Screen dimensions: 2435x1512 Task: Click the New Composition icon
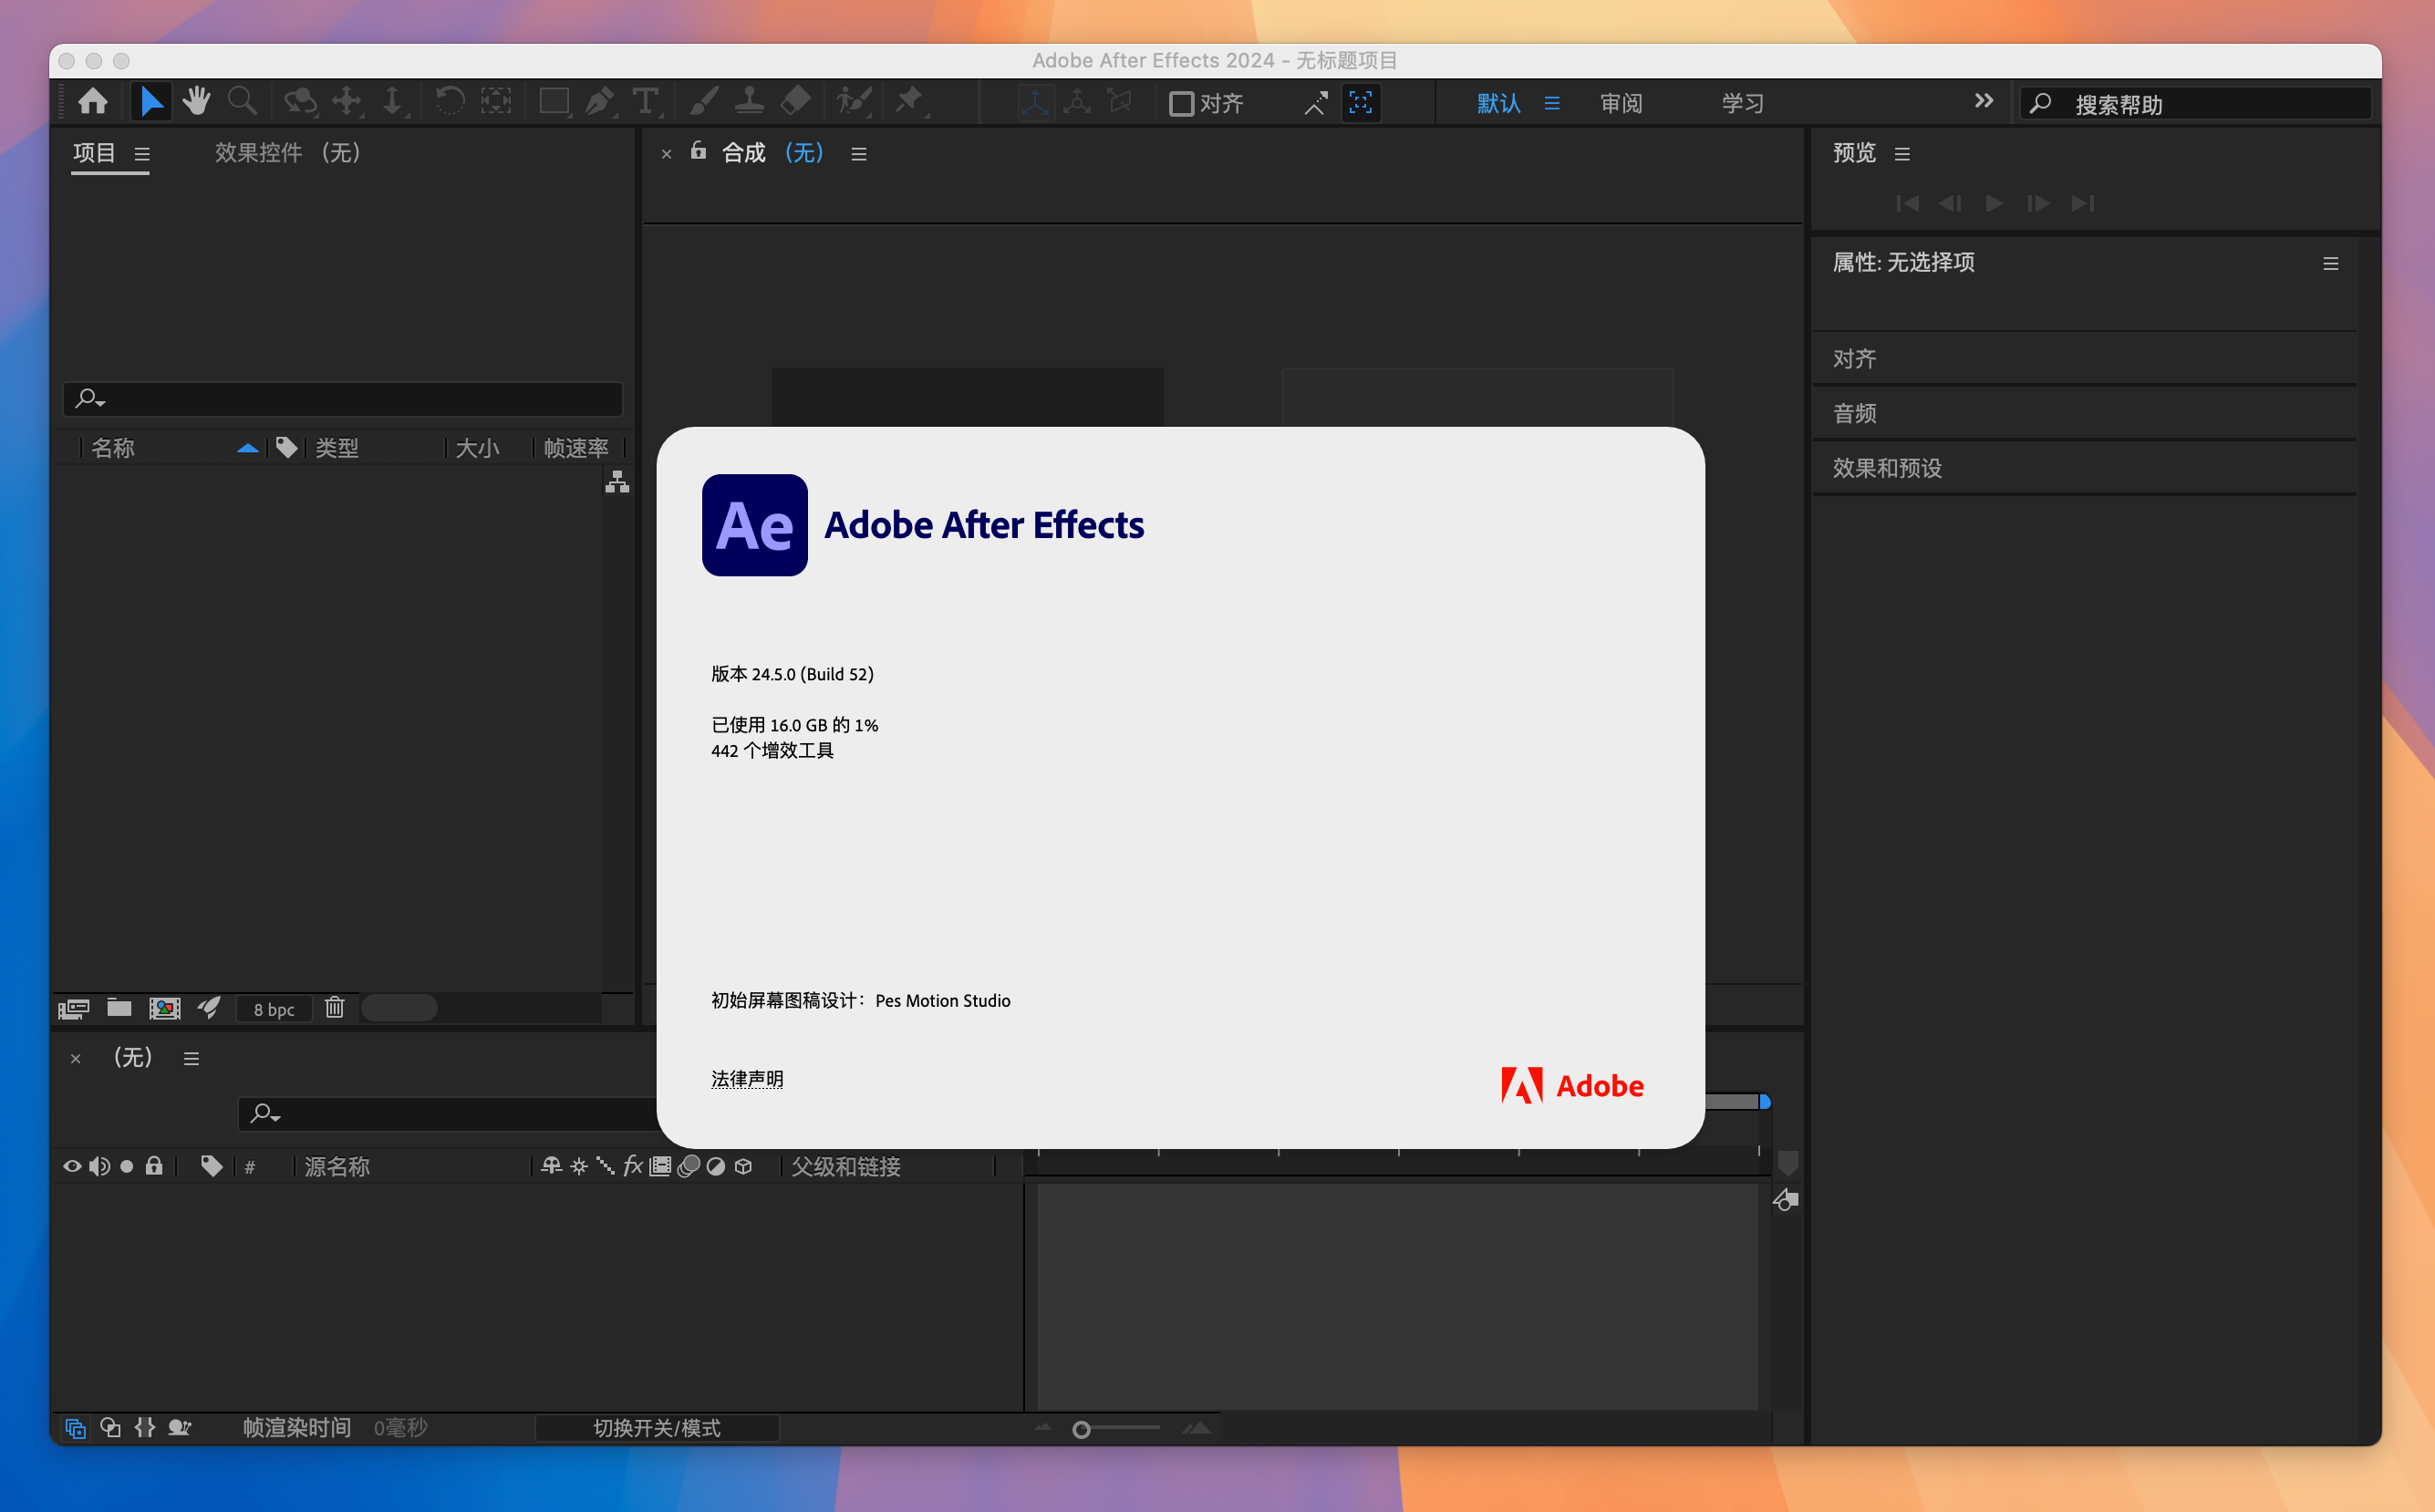[165, 1008]
